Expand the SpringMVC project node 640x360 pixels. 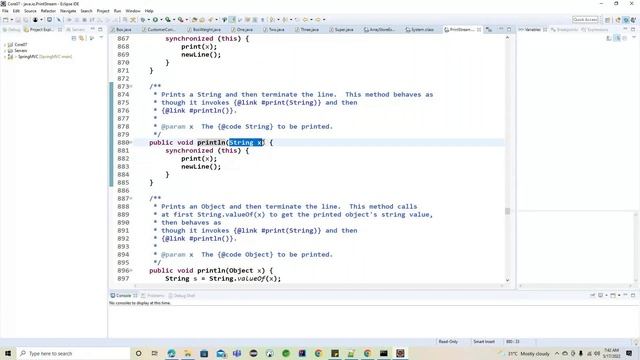(4, 57)
